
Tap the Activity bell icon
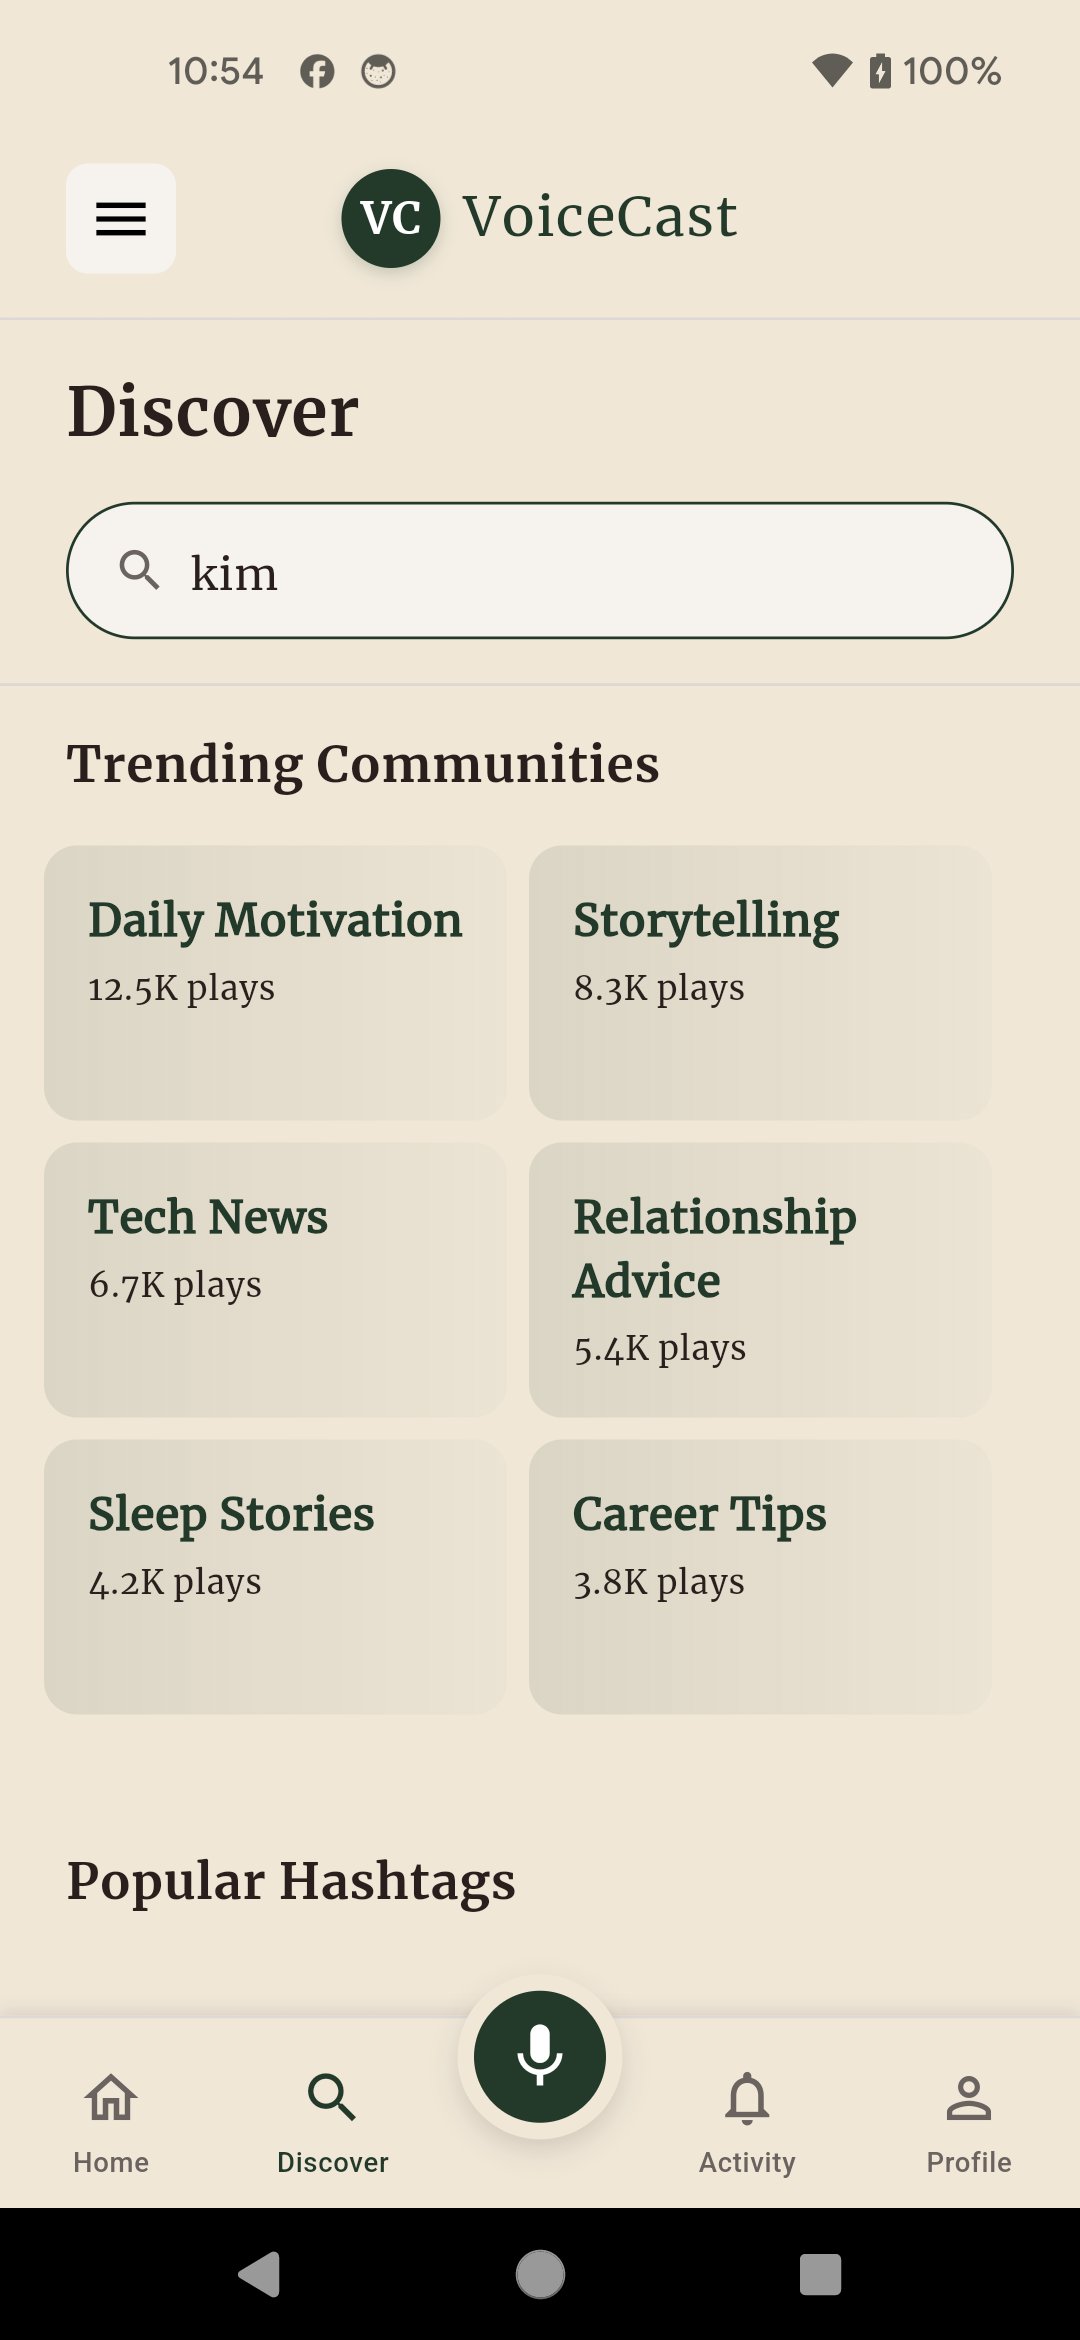(x=747, y=2097)
